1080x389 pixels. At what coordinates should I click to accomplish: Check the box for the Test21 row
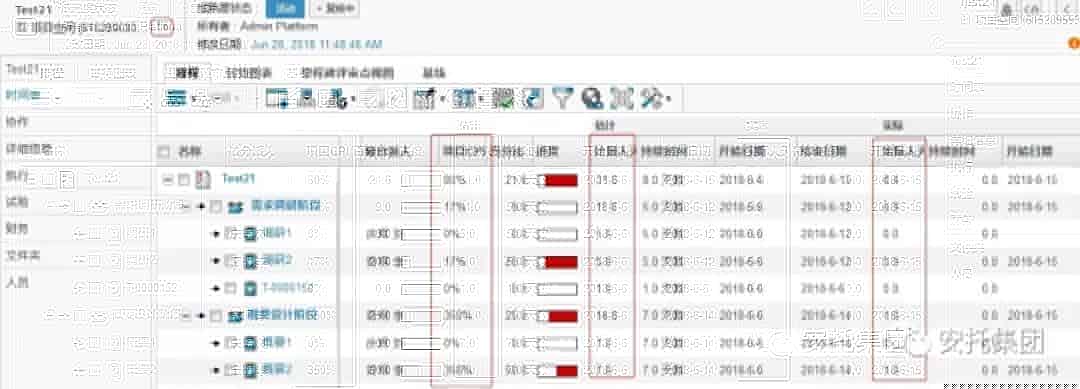[184, 180]
